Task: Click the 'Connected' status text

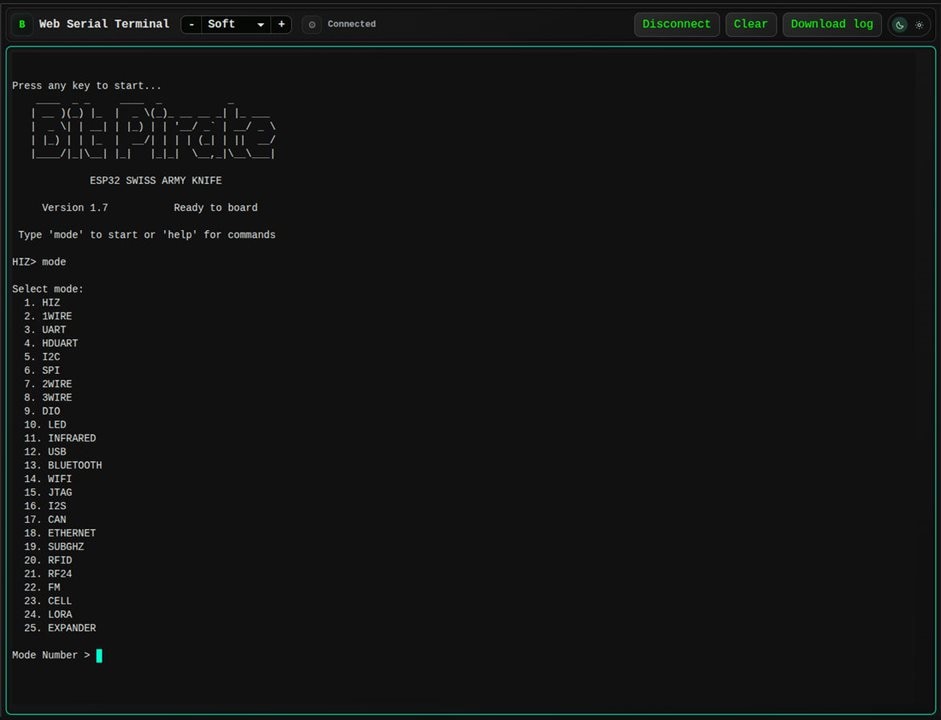Action: click(x=352, y=24)
